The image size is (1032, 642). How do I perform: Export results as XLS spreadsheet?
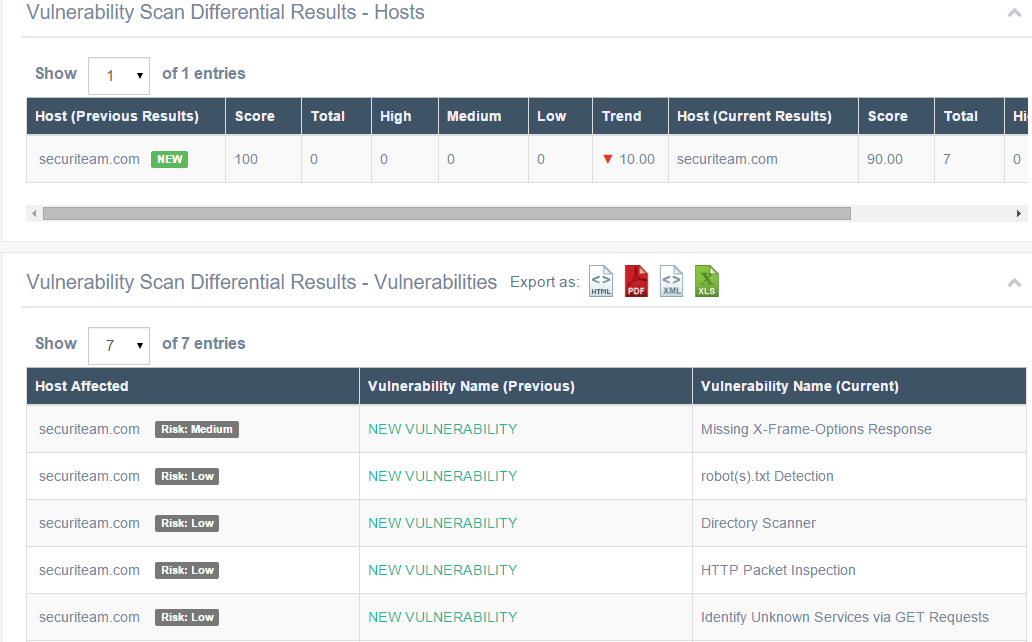707,281
